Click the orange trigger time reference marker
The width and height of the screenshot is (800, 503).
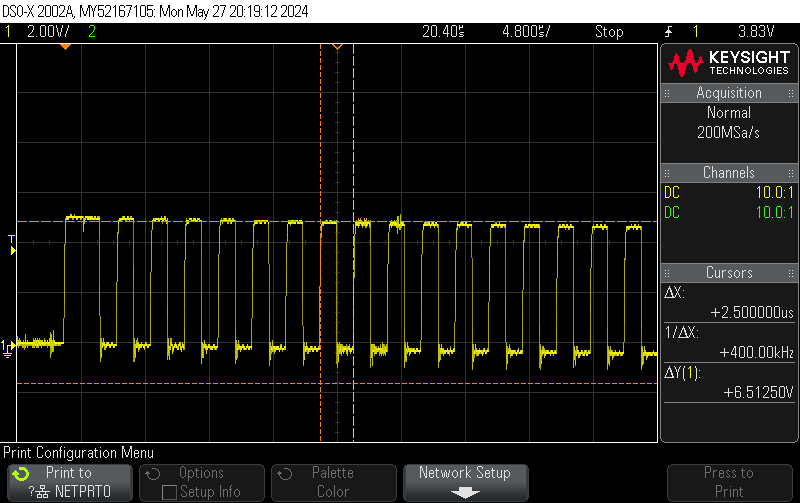click(x=65, y=47)
